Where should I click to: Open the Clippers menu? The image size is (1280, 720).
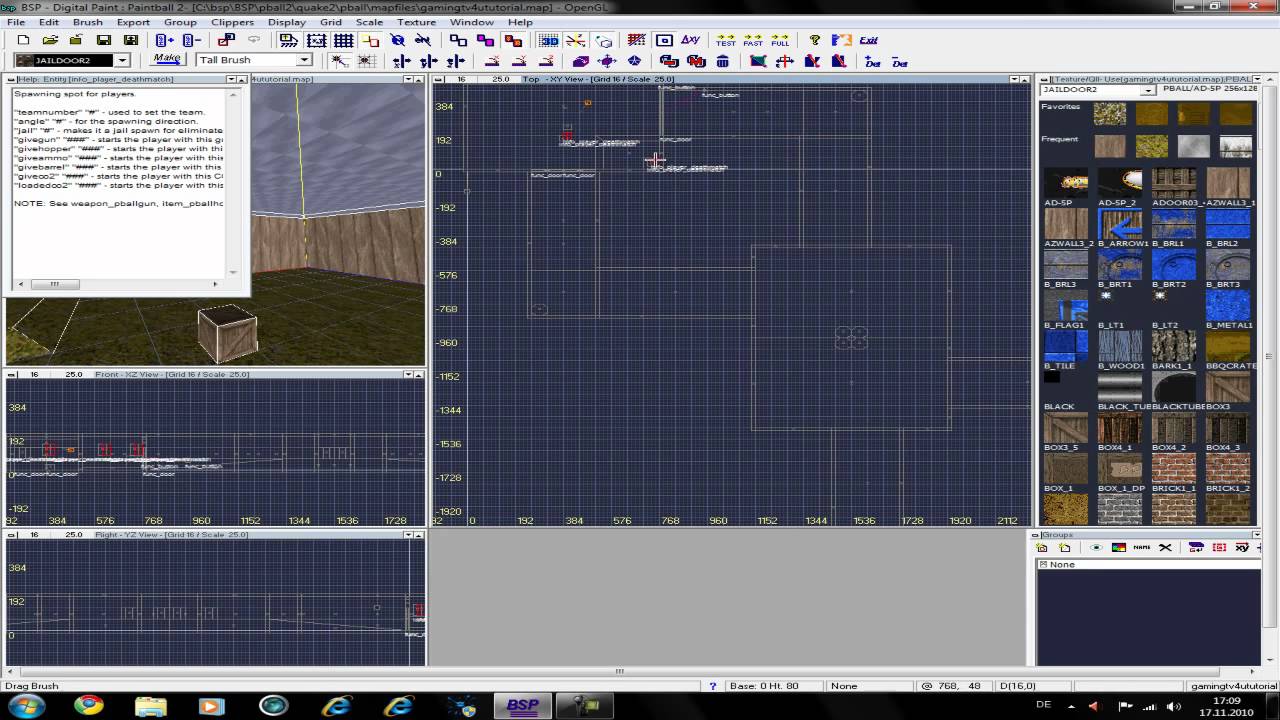[x=232, y=22]
